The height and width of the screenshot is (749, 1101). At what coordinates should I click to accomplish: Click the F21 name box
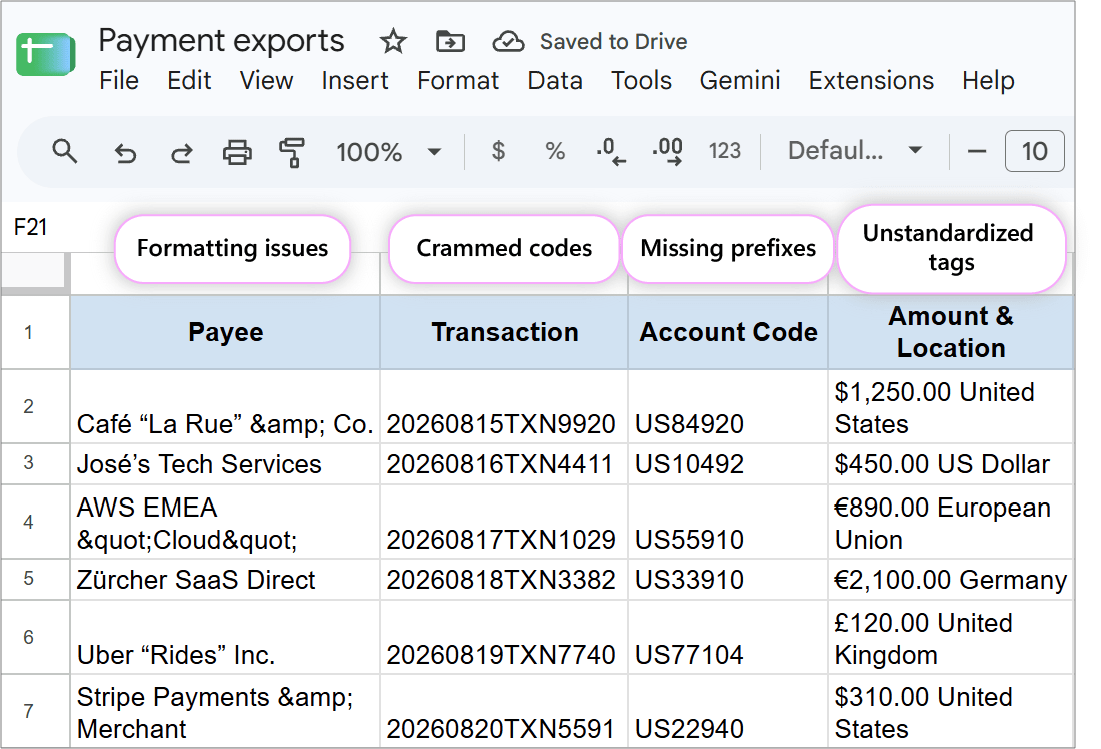tap(31, 227)
